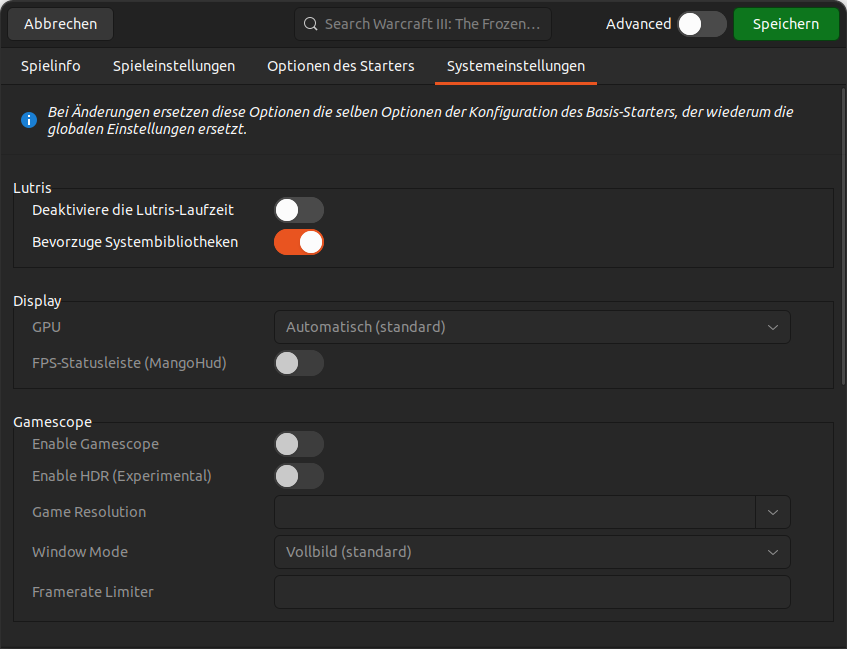Enable the Gamescope switch

click(x=298, y=443)
